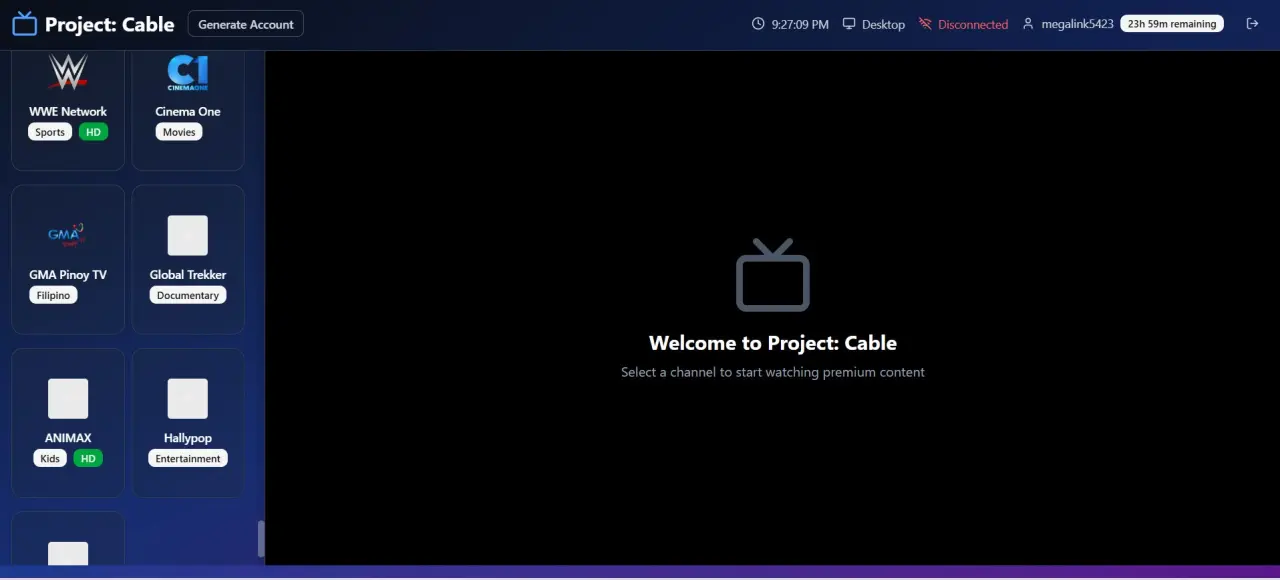This screenshot has width=1280, height=580.
Task: Click the Welcome to Project: Cable heading
Action: coord(773,343)
